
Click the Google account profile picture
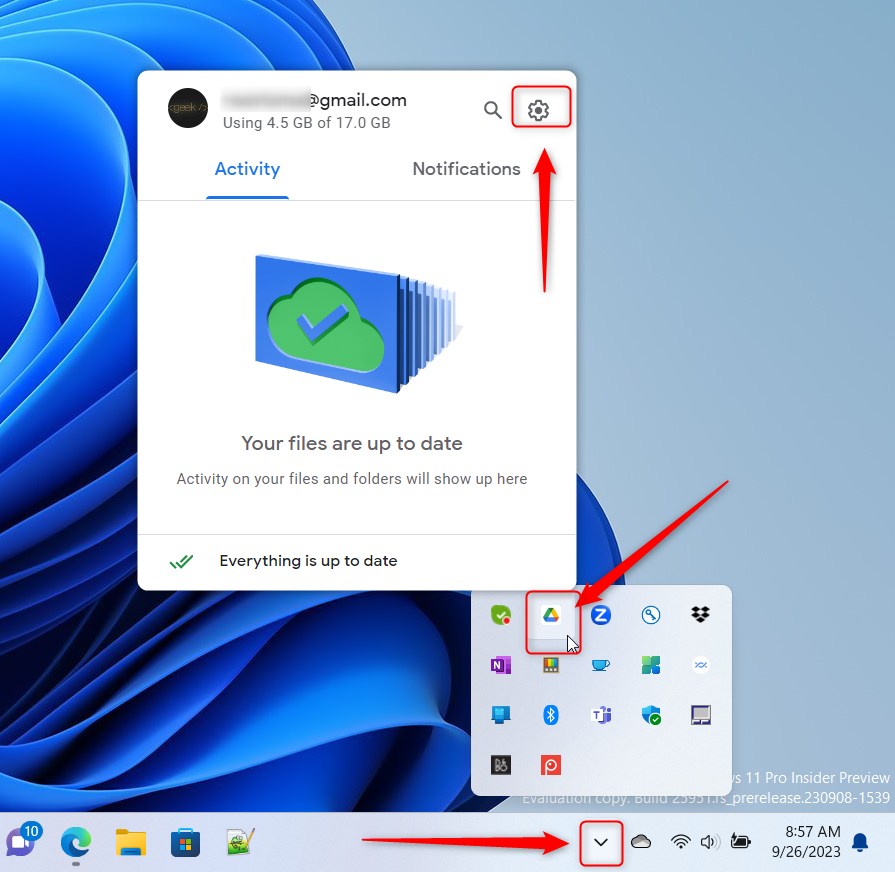(188, 108)
